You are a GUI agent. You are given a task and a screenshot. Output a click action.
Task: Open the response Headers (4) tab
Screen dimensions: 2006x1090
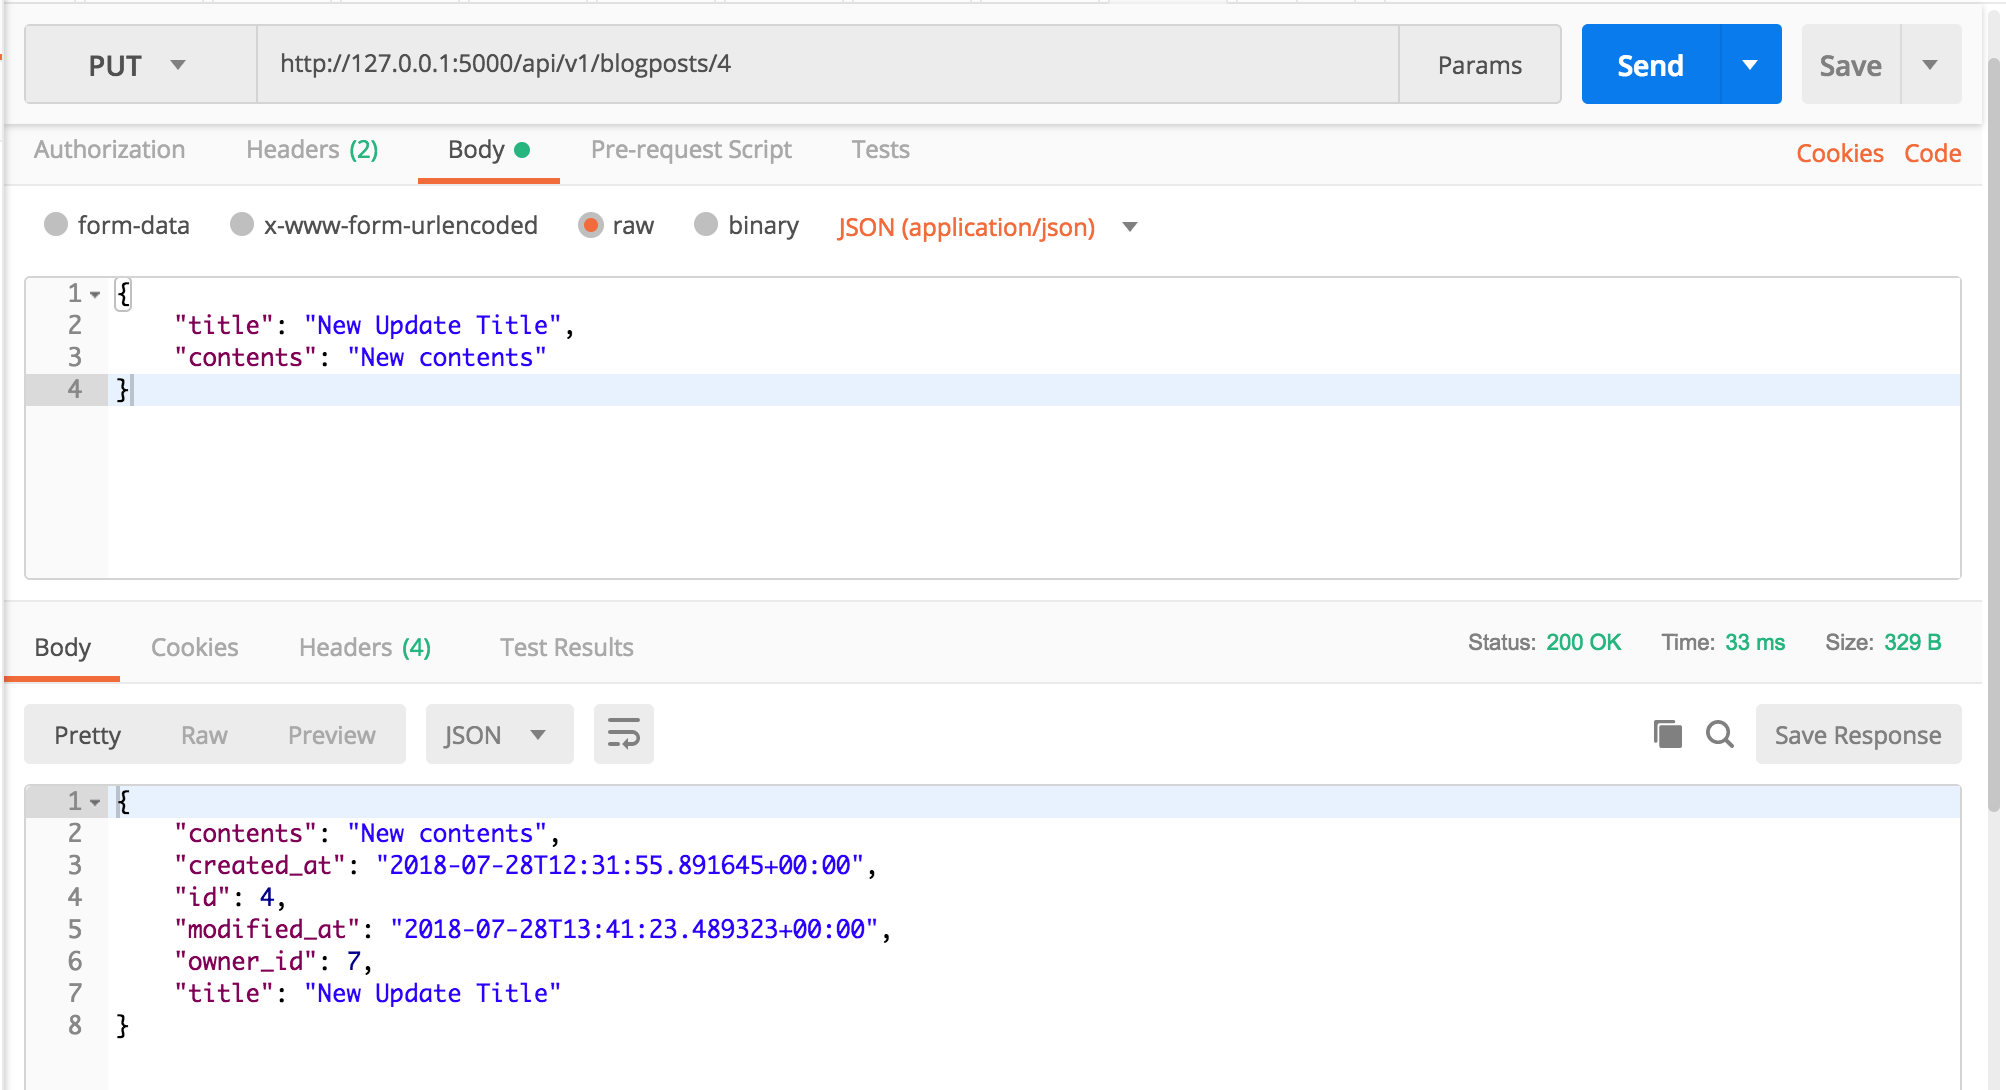coord(364,647)
